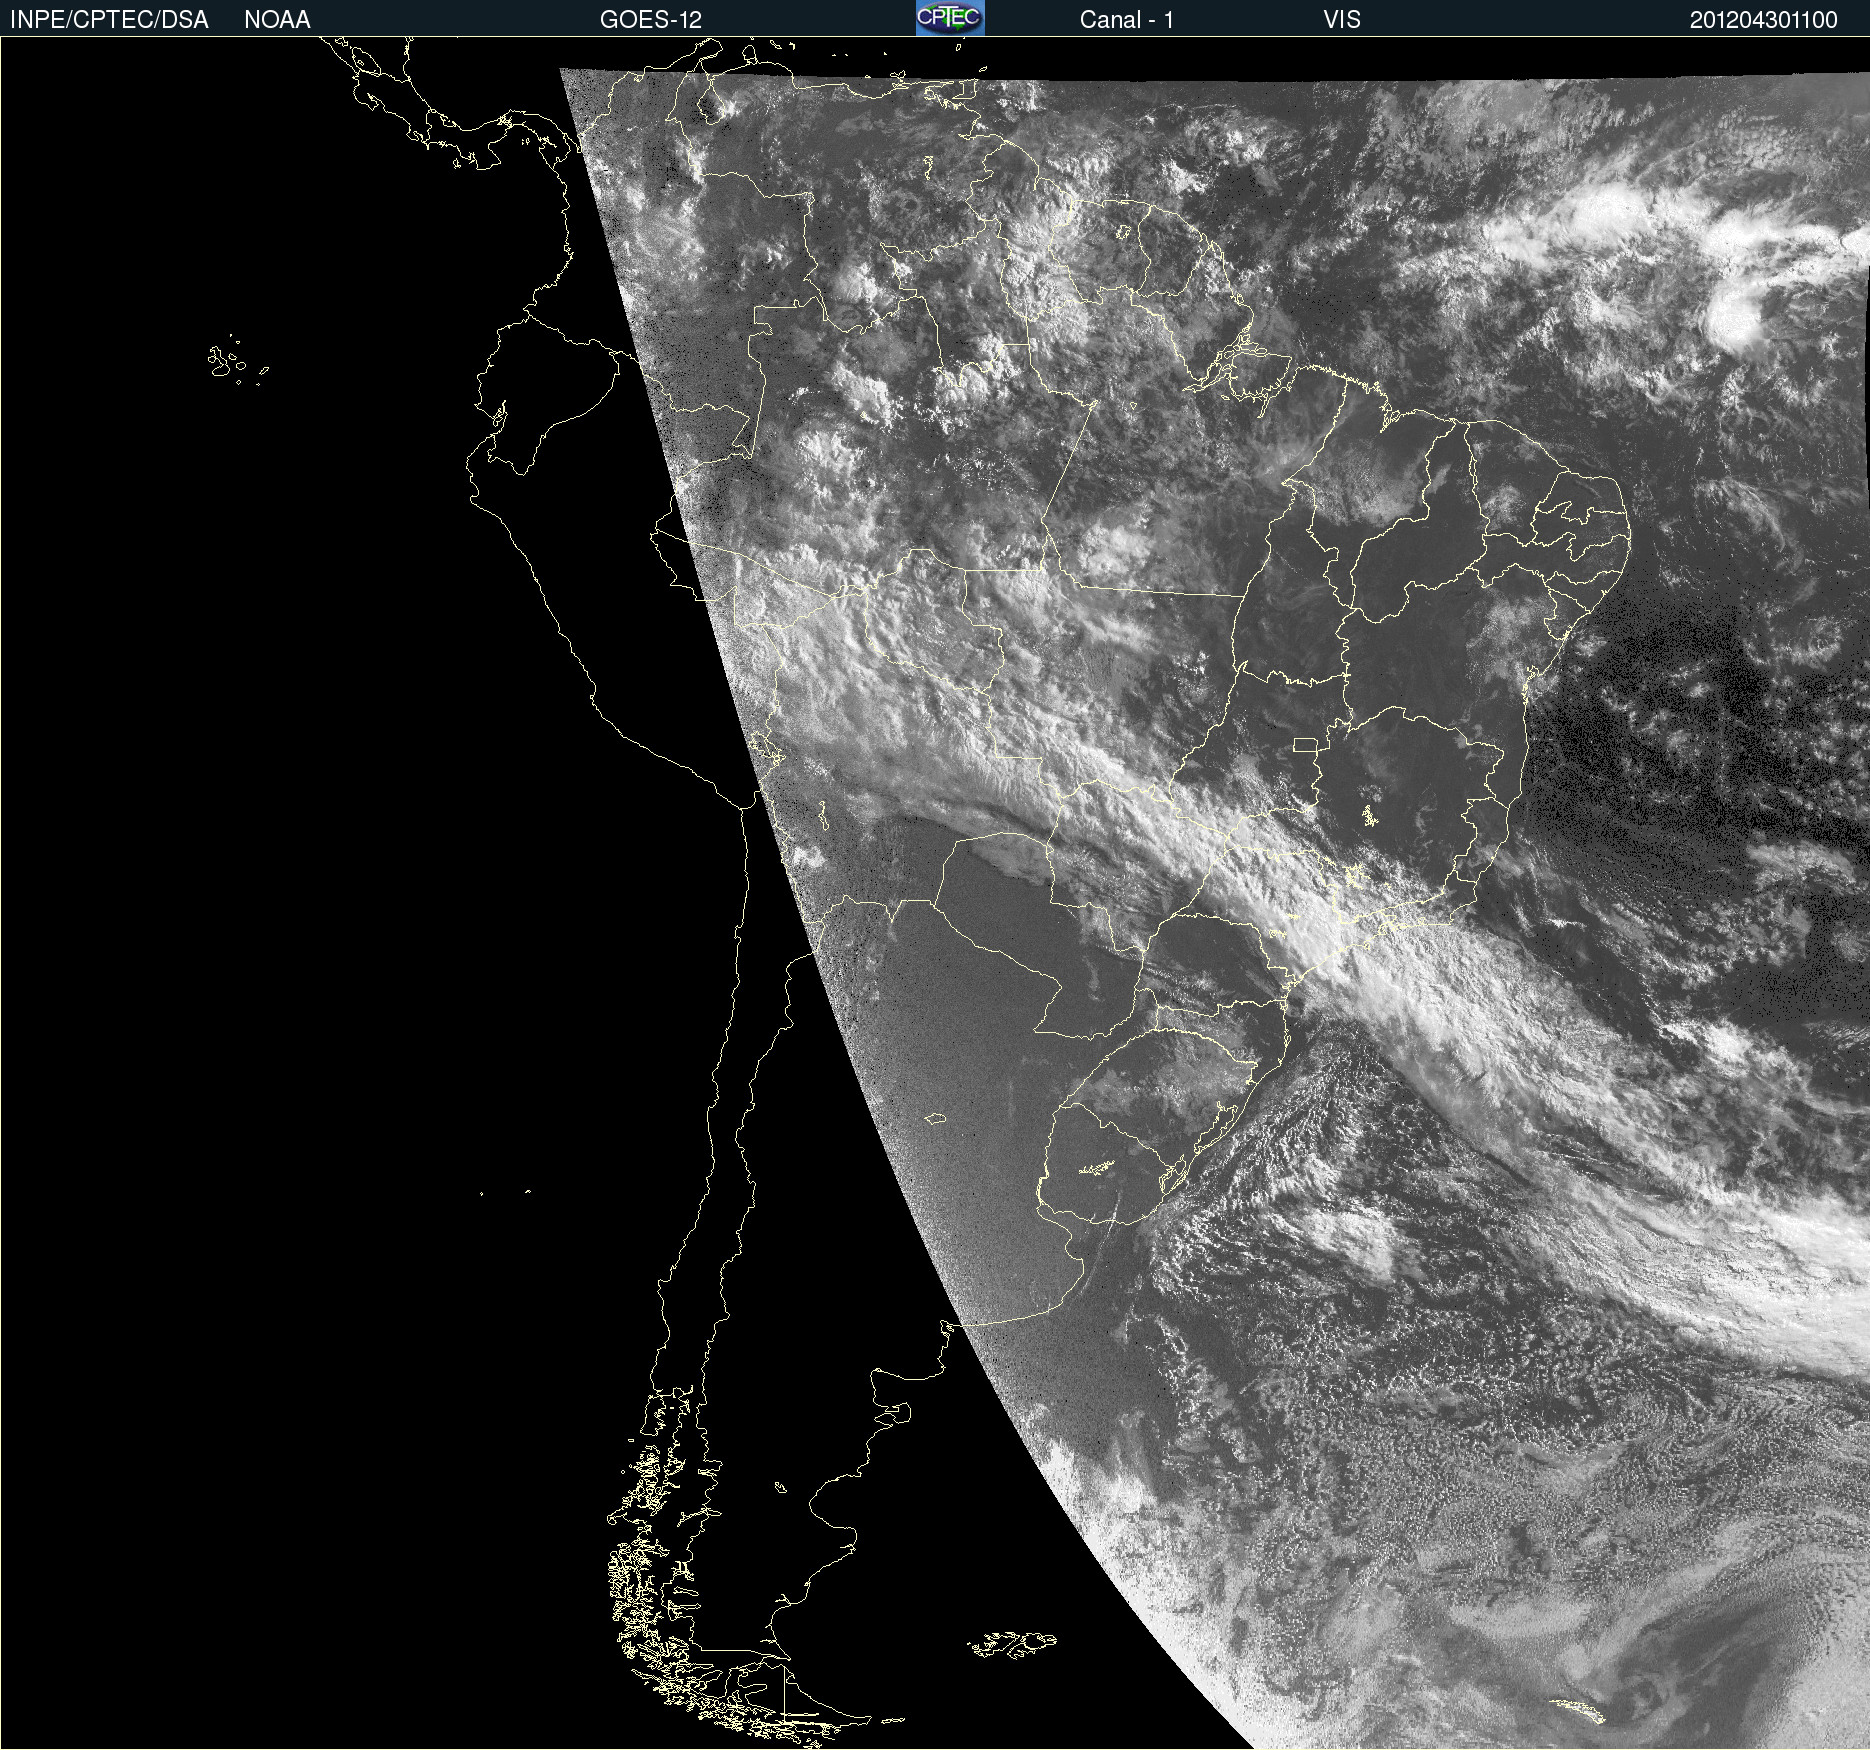The image size is (1870, 1750).
Task: Click the GOES-12 satellite label
Action: click(651, 20)
